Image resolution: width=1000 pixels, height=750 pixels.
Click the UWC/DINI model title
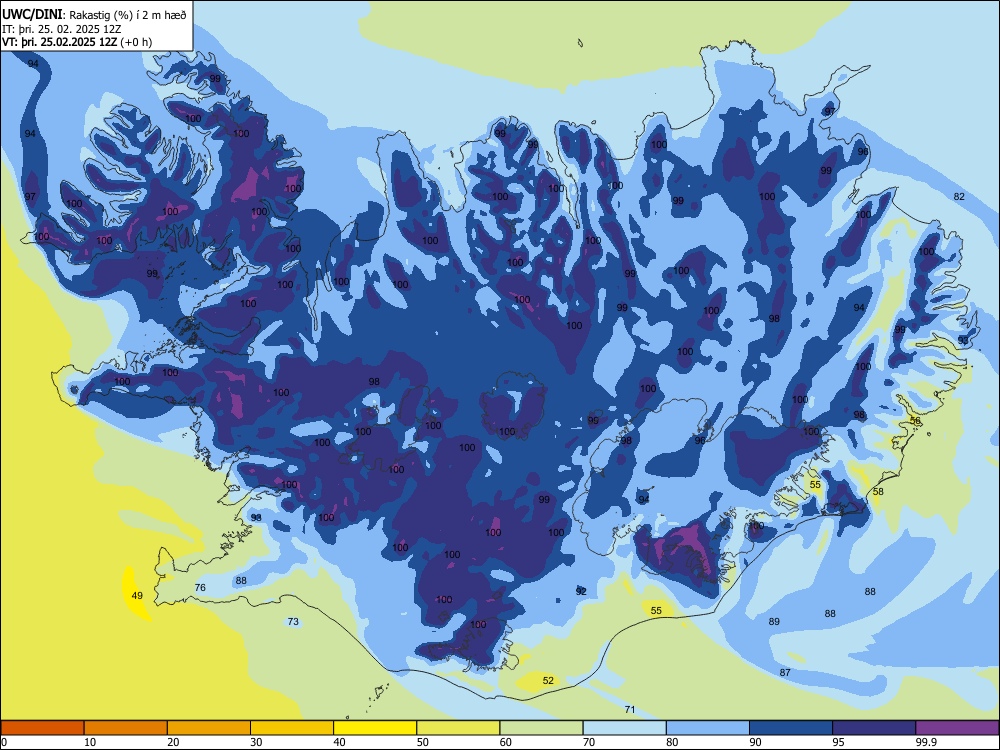tap(33, 15)
